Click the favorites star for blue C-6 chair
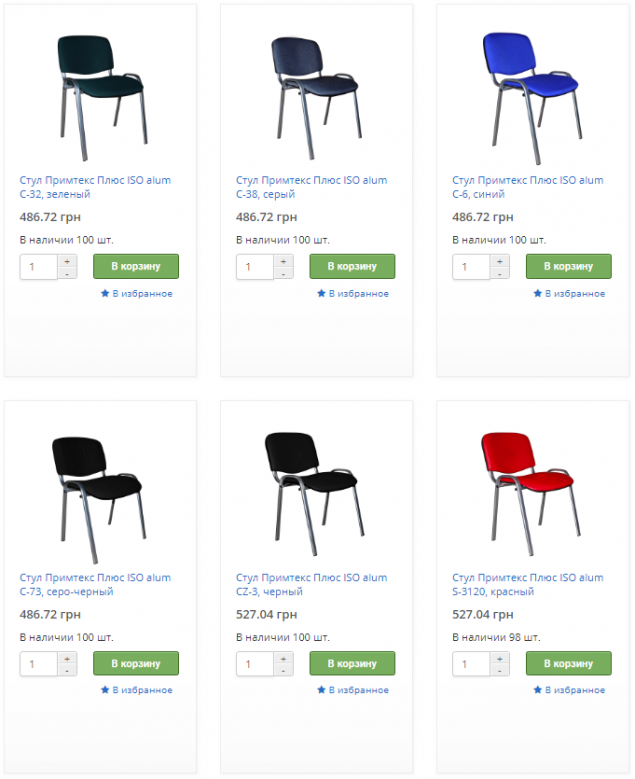 (538, 293)
